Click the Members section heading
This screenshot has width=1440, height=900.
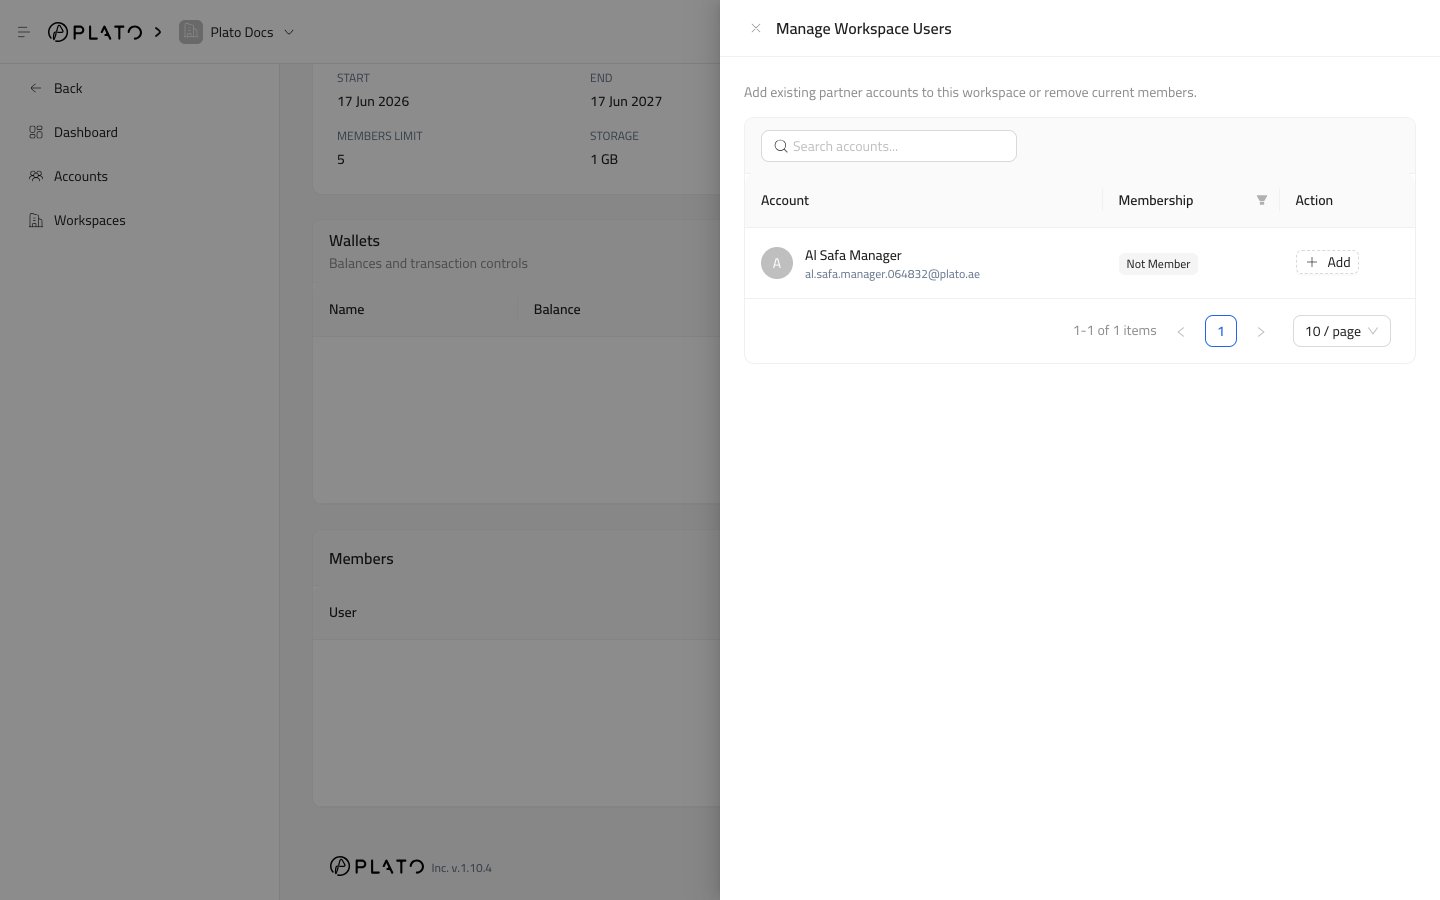click(x=361, y=559)
